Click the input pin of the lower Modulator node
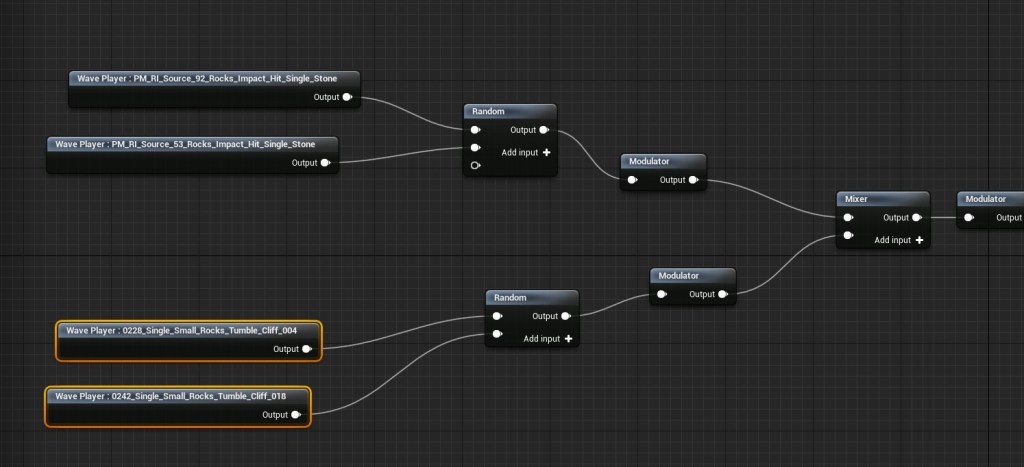The width and height of the screenshot is (1024, 467). [x=662, y=294]
